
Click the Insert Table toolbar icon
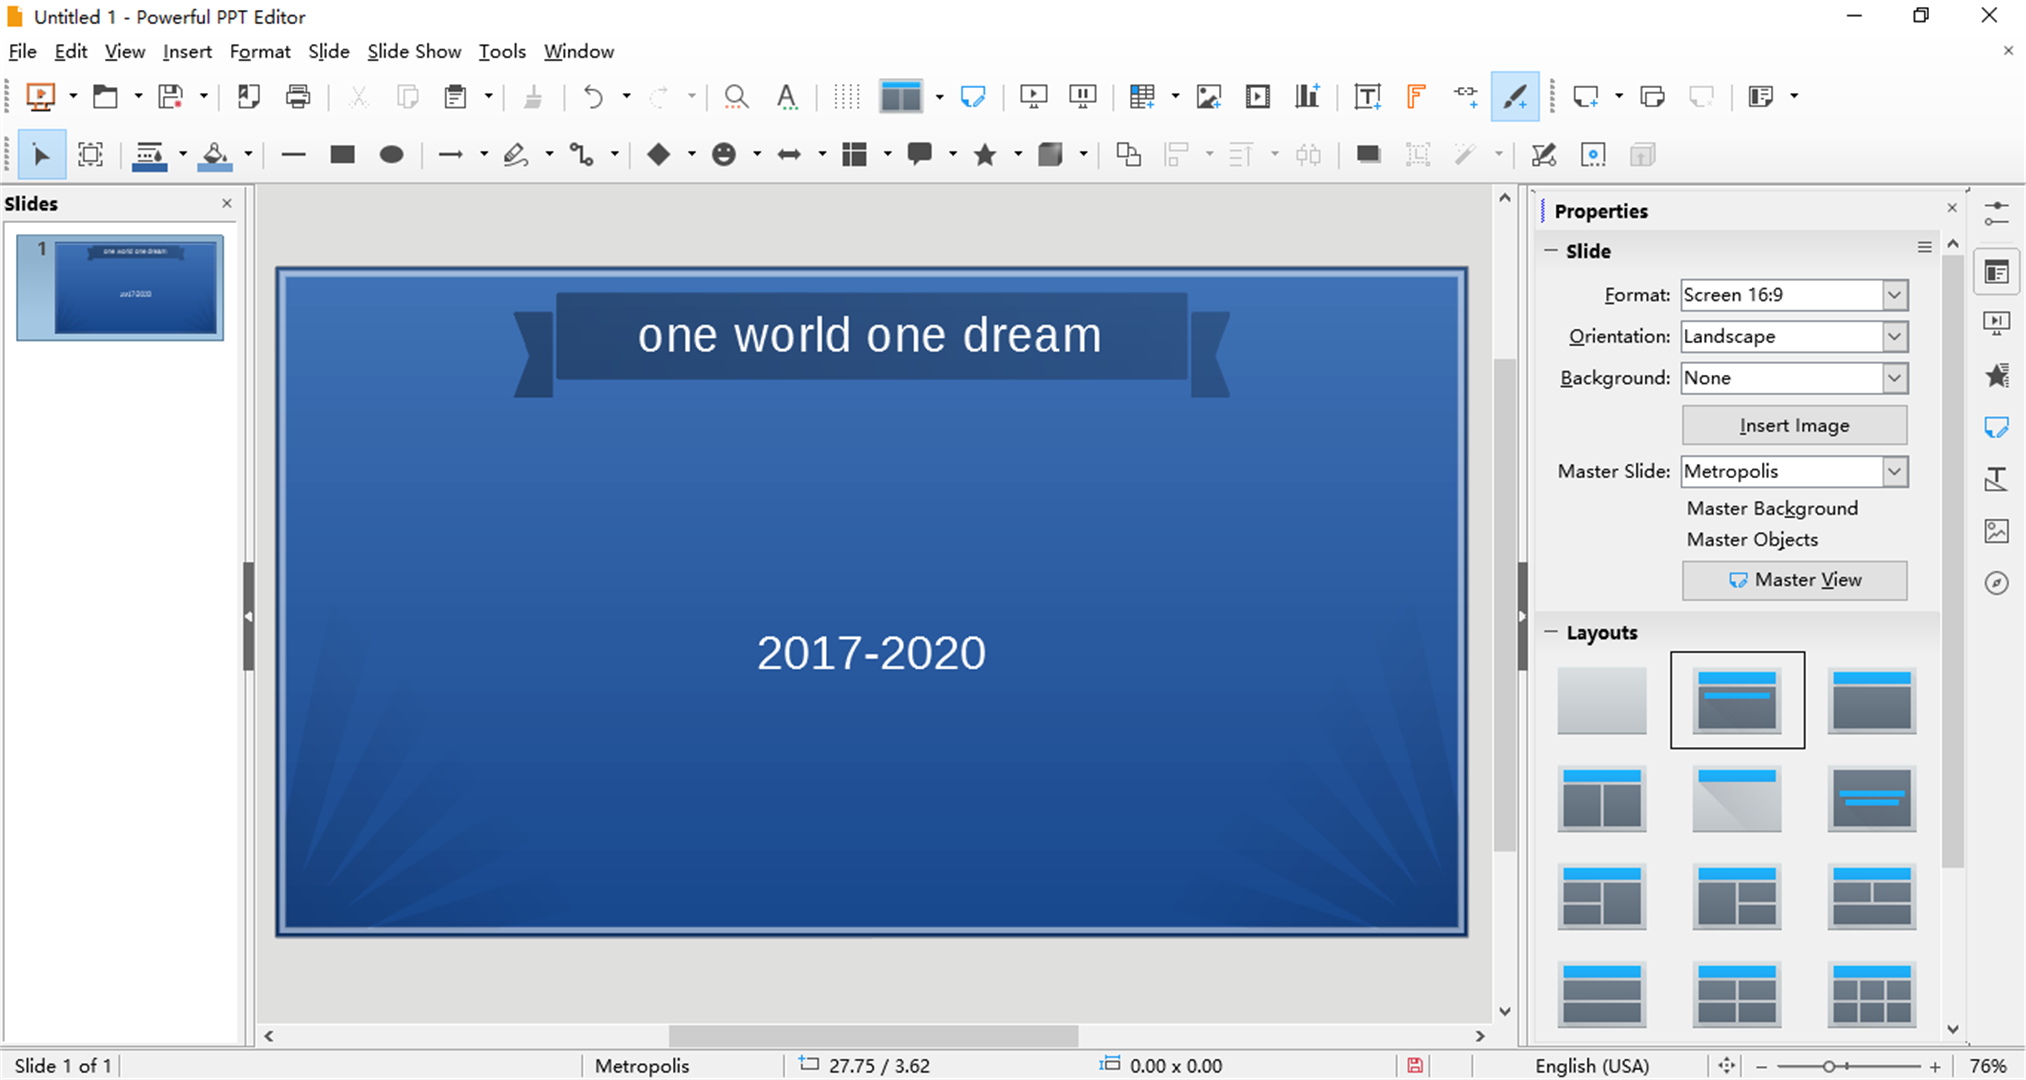click(x=1141, y=96)
